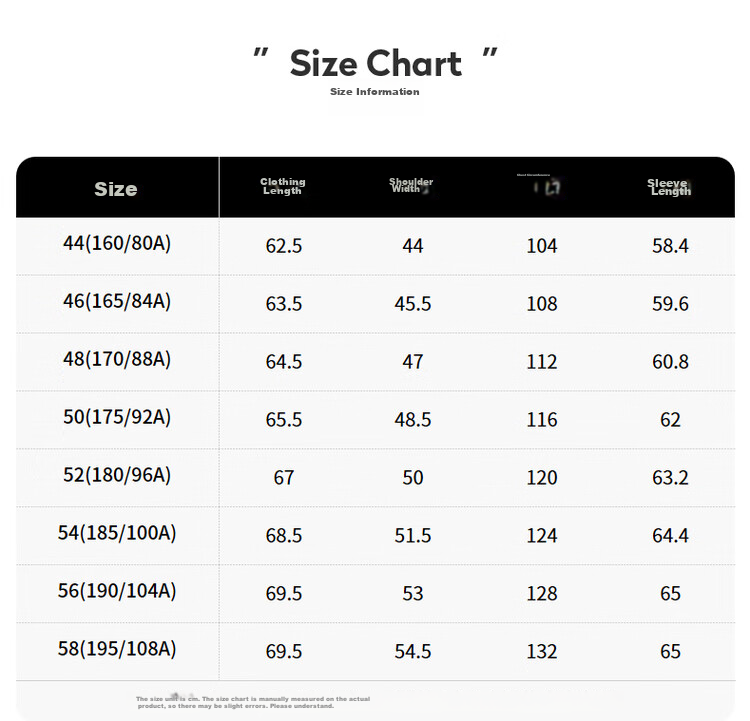
Task: Click the 'Shoulder Width' column header
Action: pyautogui.click(x=411, y=185)
